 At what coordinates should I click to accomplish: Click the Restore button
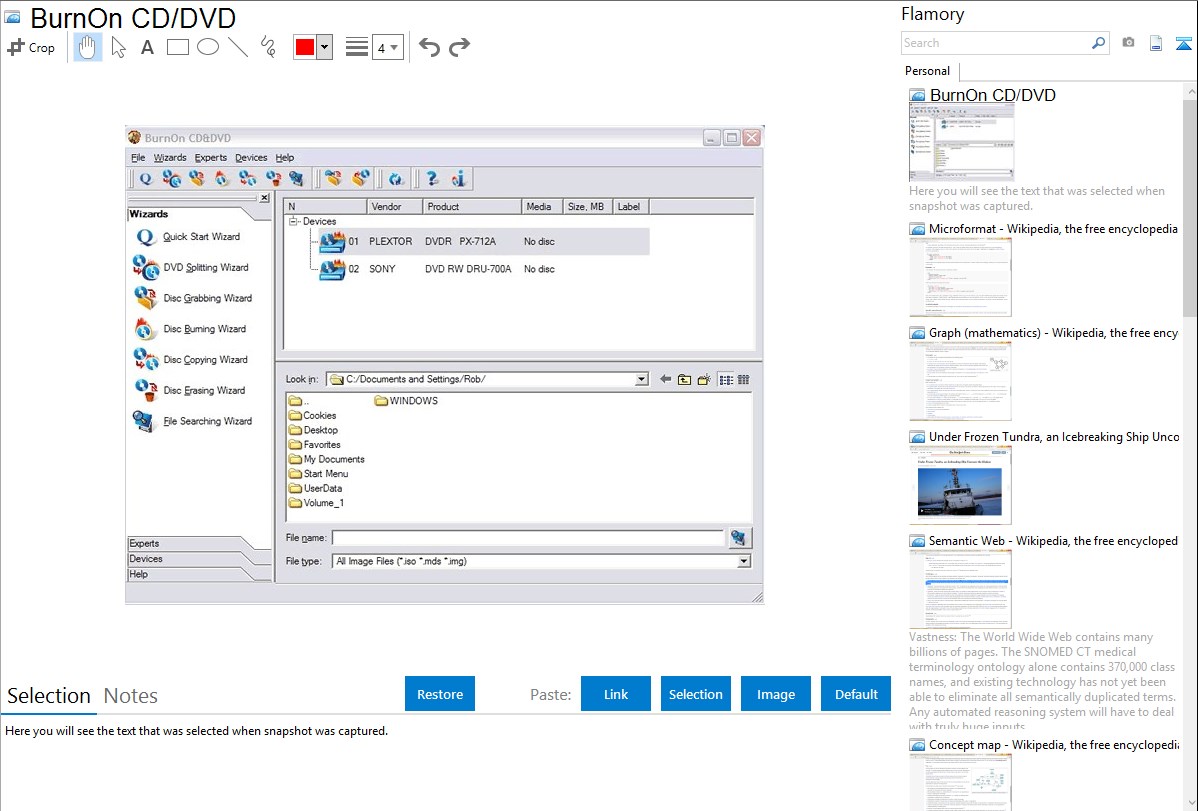[440, 694]
